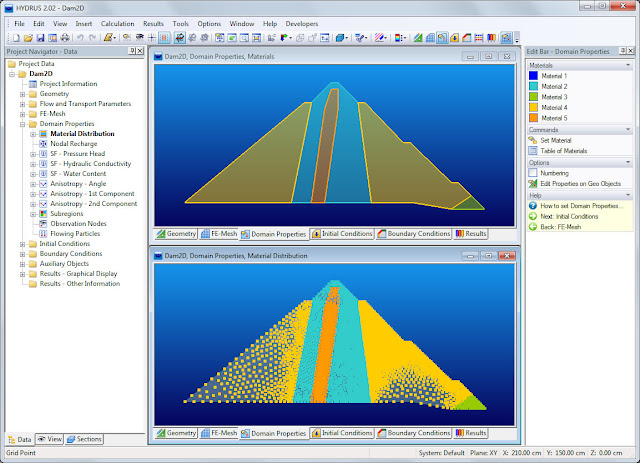Click Back: FE-Mesh link
The width and height of the screenshot is (640, 463).
560,227
